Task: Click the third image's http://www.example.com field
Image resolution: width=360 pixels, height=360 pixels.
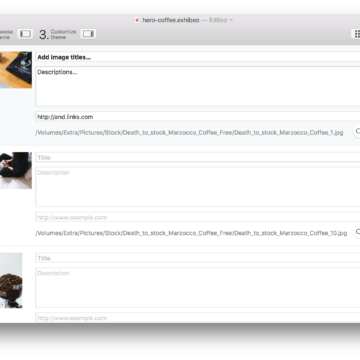Action: click(198, 318)
